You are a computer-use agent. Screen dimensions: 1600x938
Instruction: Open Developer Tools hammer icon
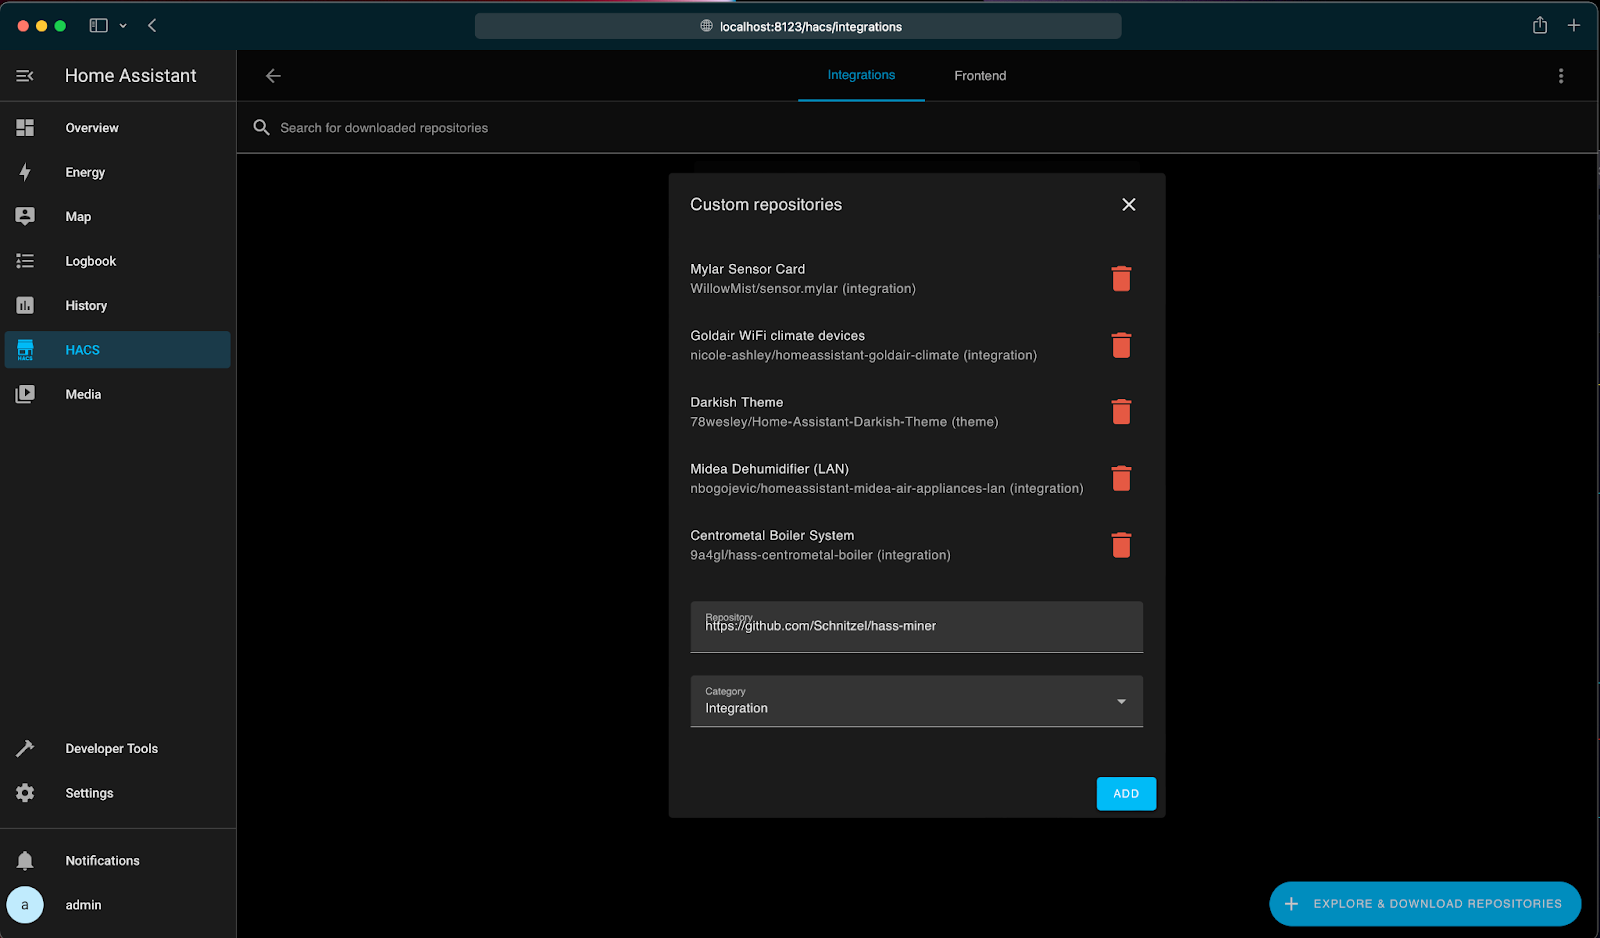(25, 748)
